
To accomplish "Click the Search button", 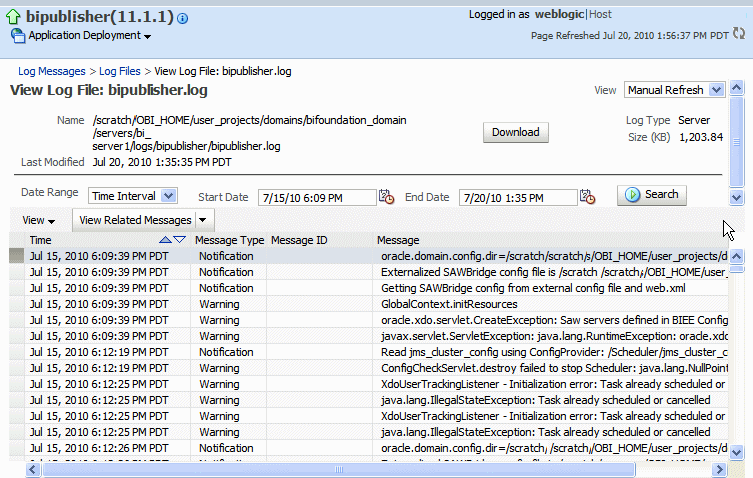I will [652, 195].
